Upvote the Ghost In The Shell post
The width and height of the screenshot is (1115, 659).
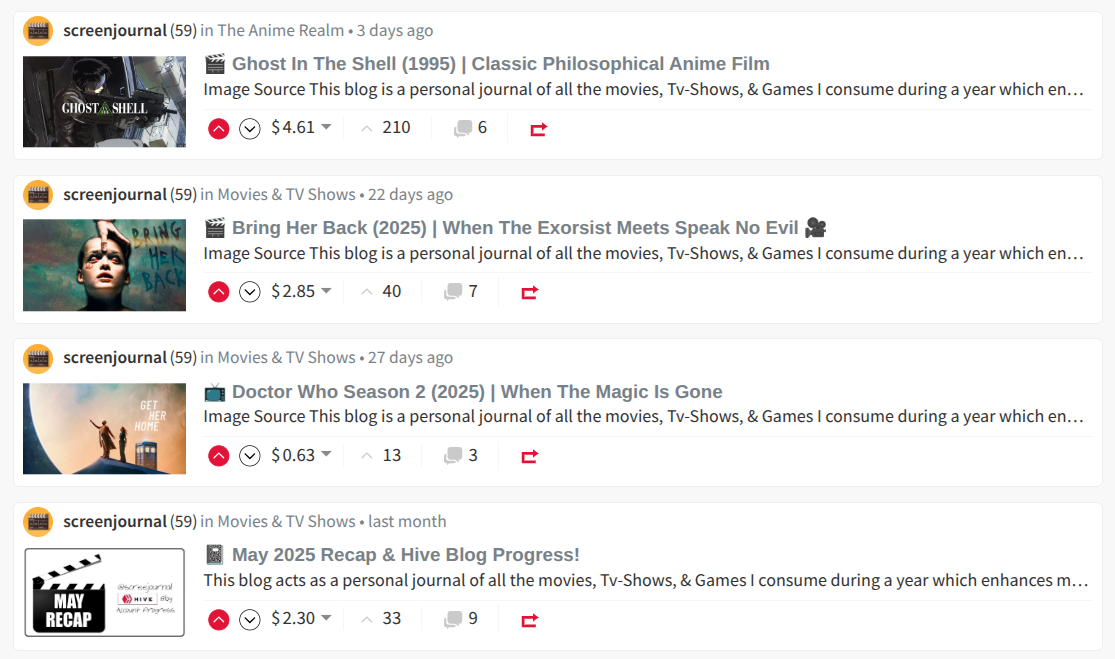pos(218,129)
